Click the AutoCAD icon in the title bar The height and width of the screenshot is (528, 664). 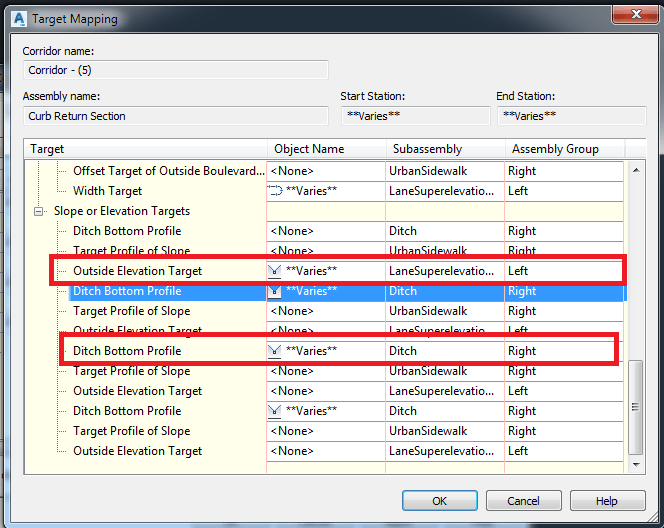pyautogui.click(x=15, y=19)
